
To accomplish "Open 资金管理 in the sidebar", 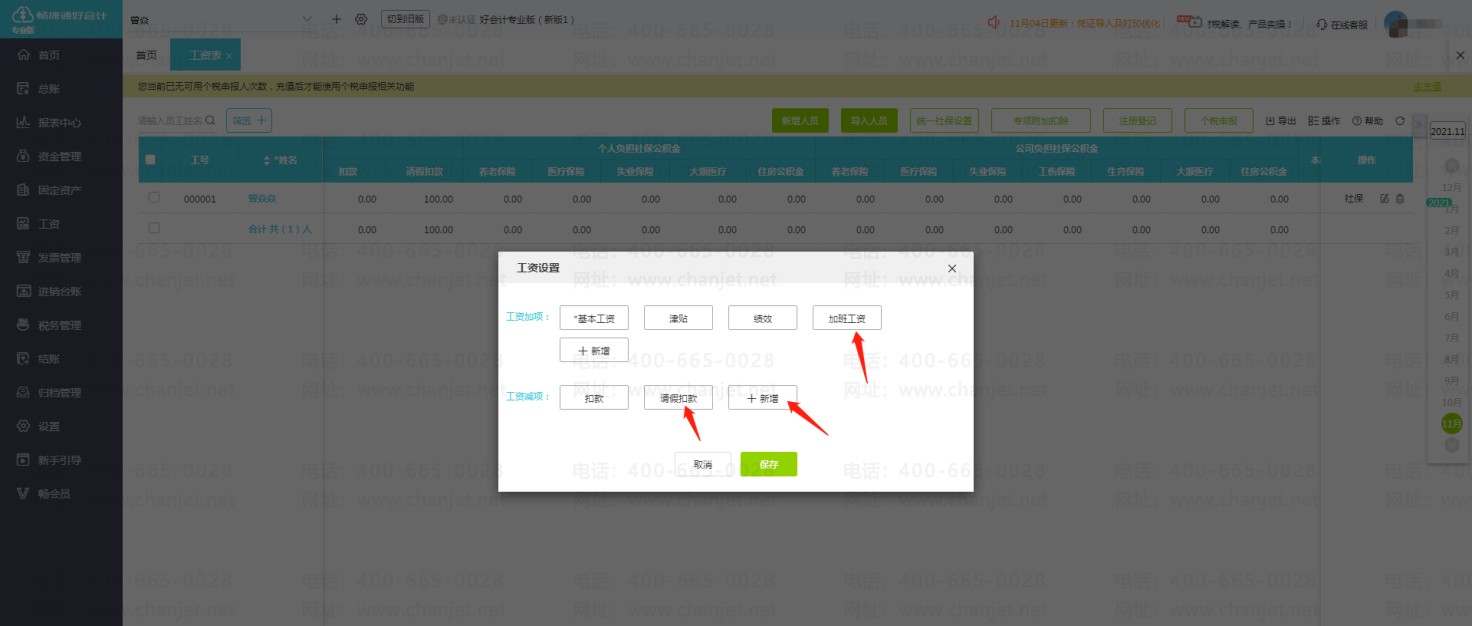I will point(60,157).
